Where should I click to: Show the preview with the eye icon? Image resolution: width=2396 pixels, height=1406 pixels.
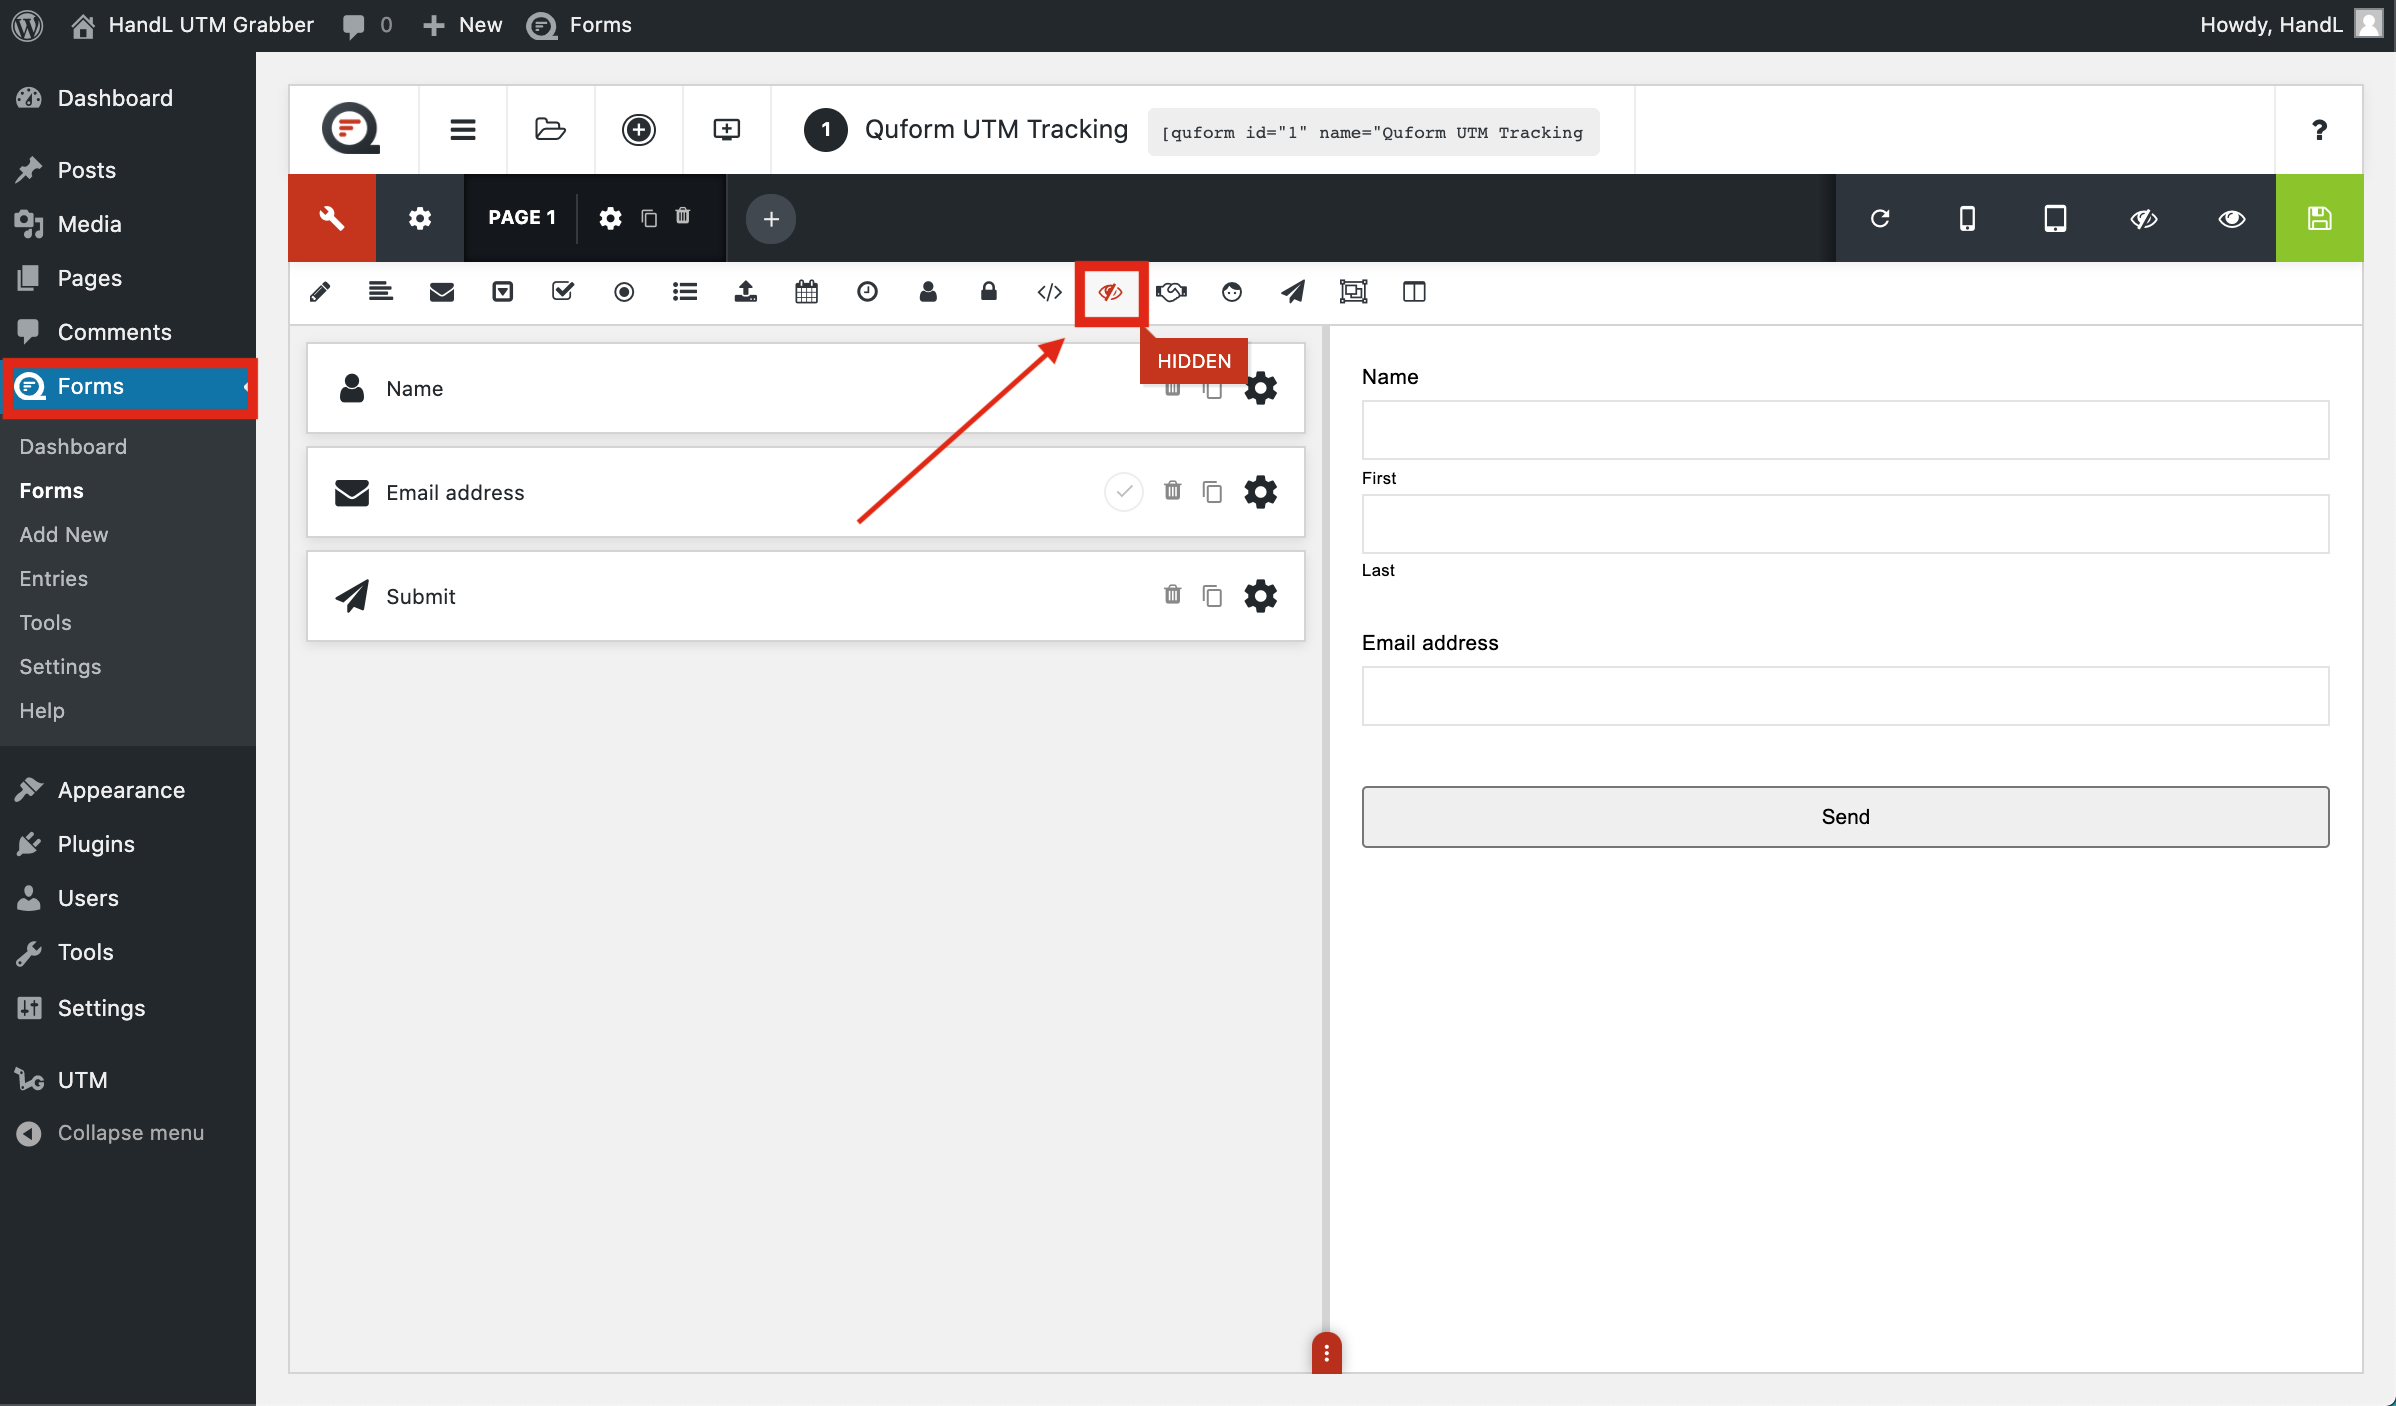click(2232, 218)
